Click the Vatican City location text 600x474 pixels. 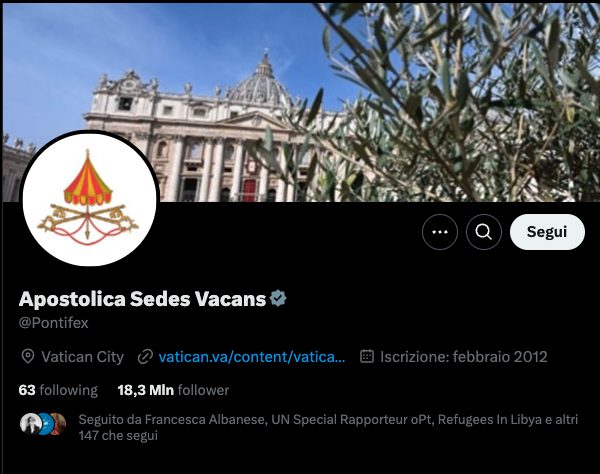[x=82, y=357]
